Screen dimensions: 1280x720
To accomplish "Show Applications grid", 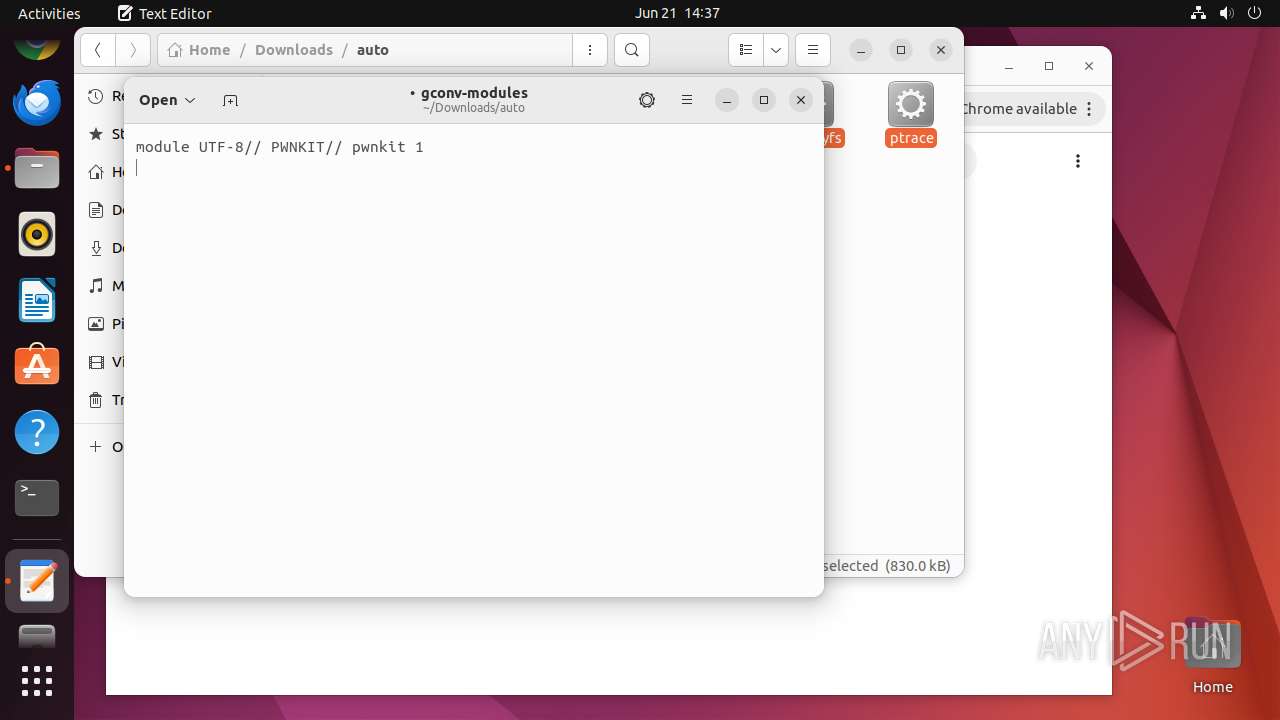I will 37,681.
